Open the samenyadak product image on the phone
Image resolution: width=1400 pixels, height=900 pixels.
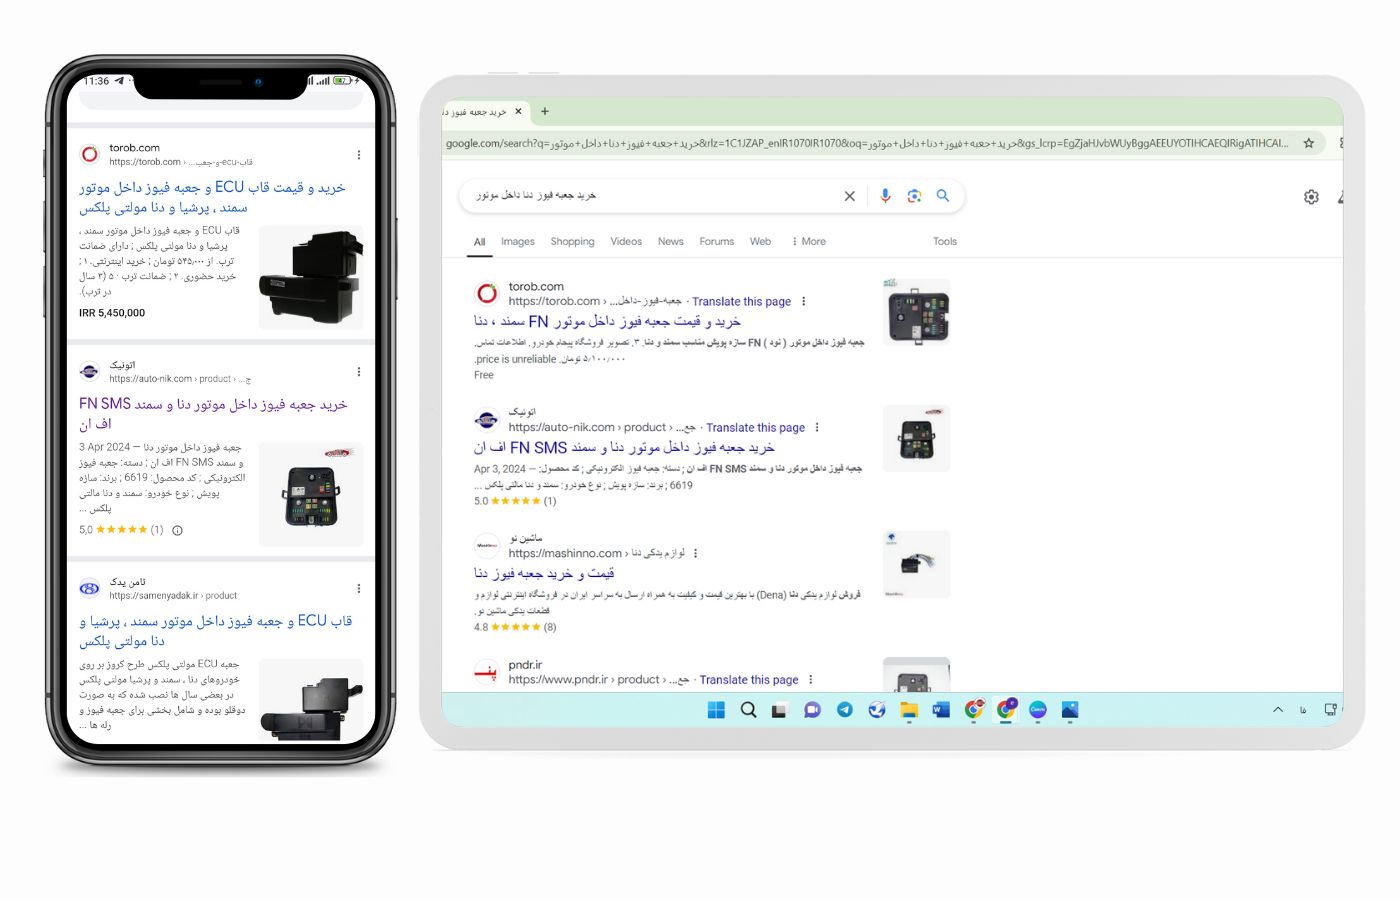[311, 700]
